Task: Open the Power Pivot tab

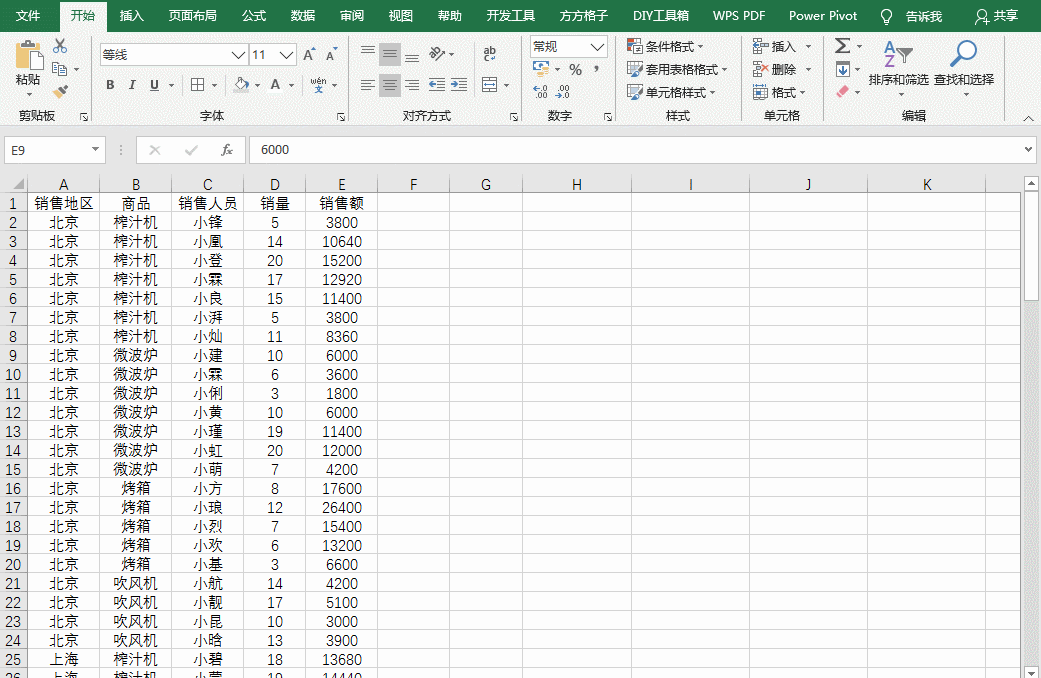Action: tap(823, 16)
